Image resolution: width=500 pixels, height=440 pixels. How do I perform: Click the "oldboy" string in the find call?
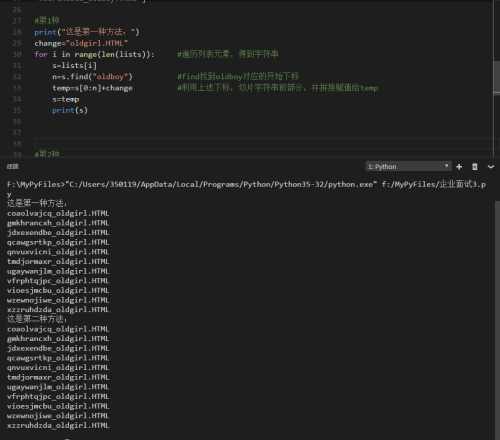[110, 77]
